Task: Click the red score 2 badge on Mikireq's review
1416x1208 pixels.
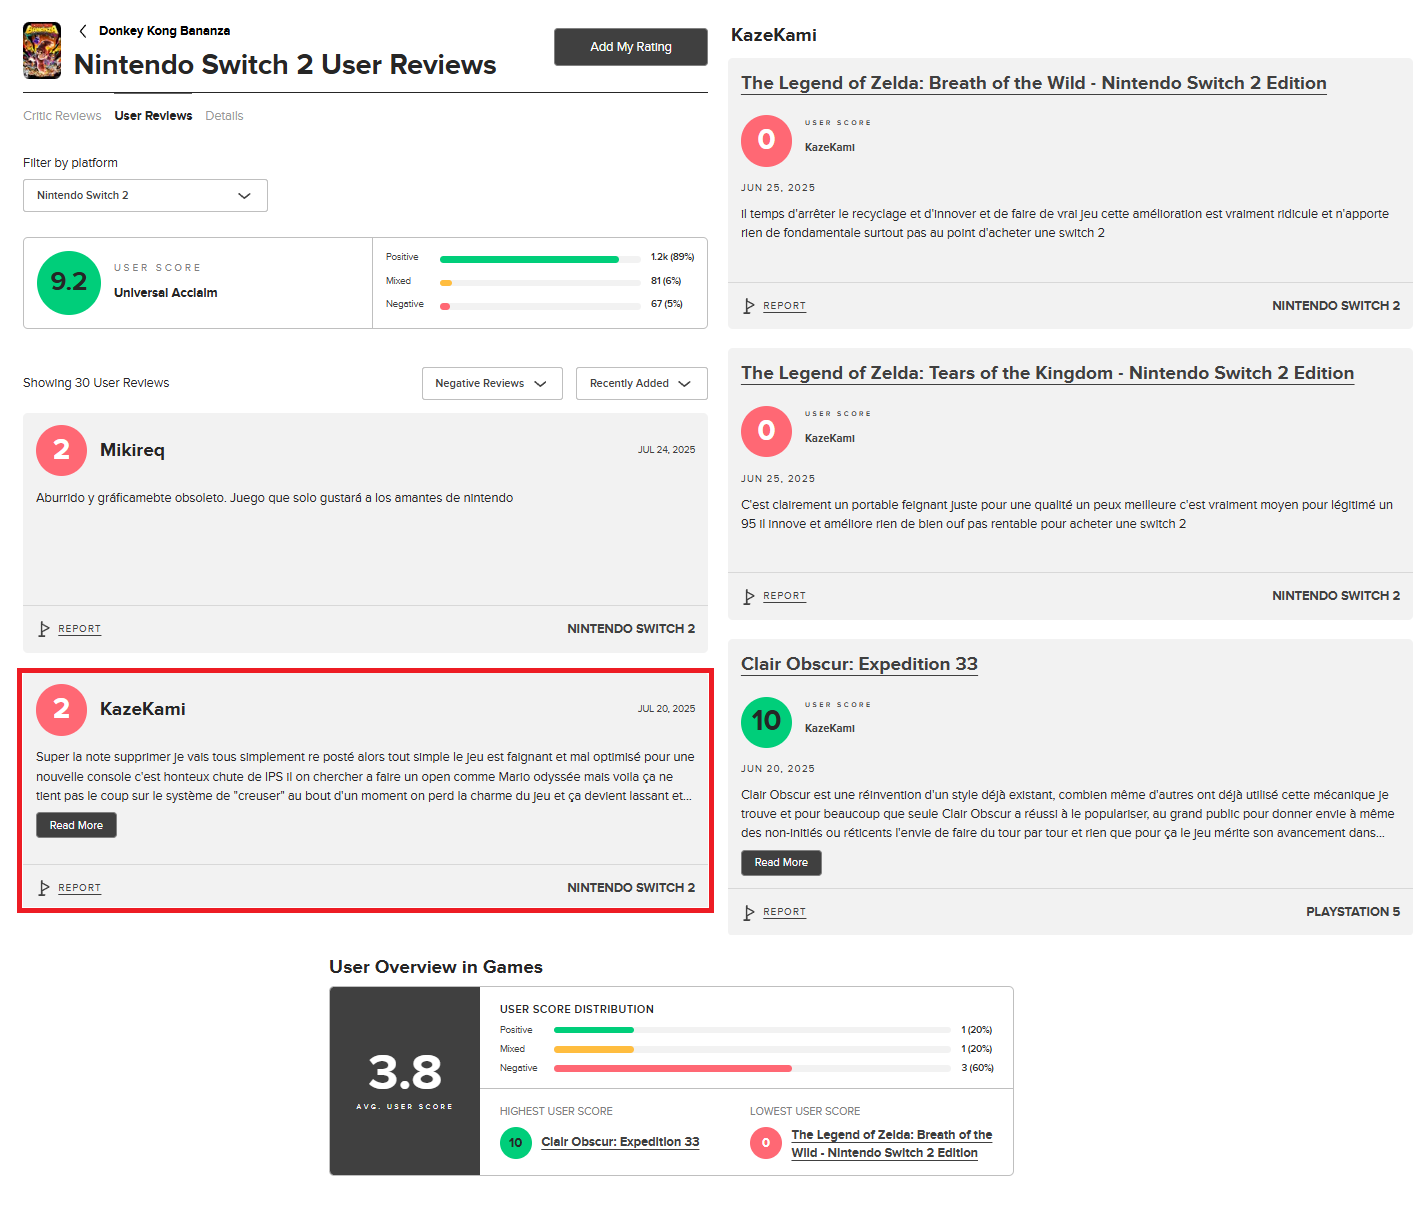Action: (x=61, y=450)
